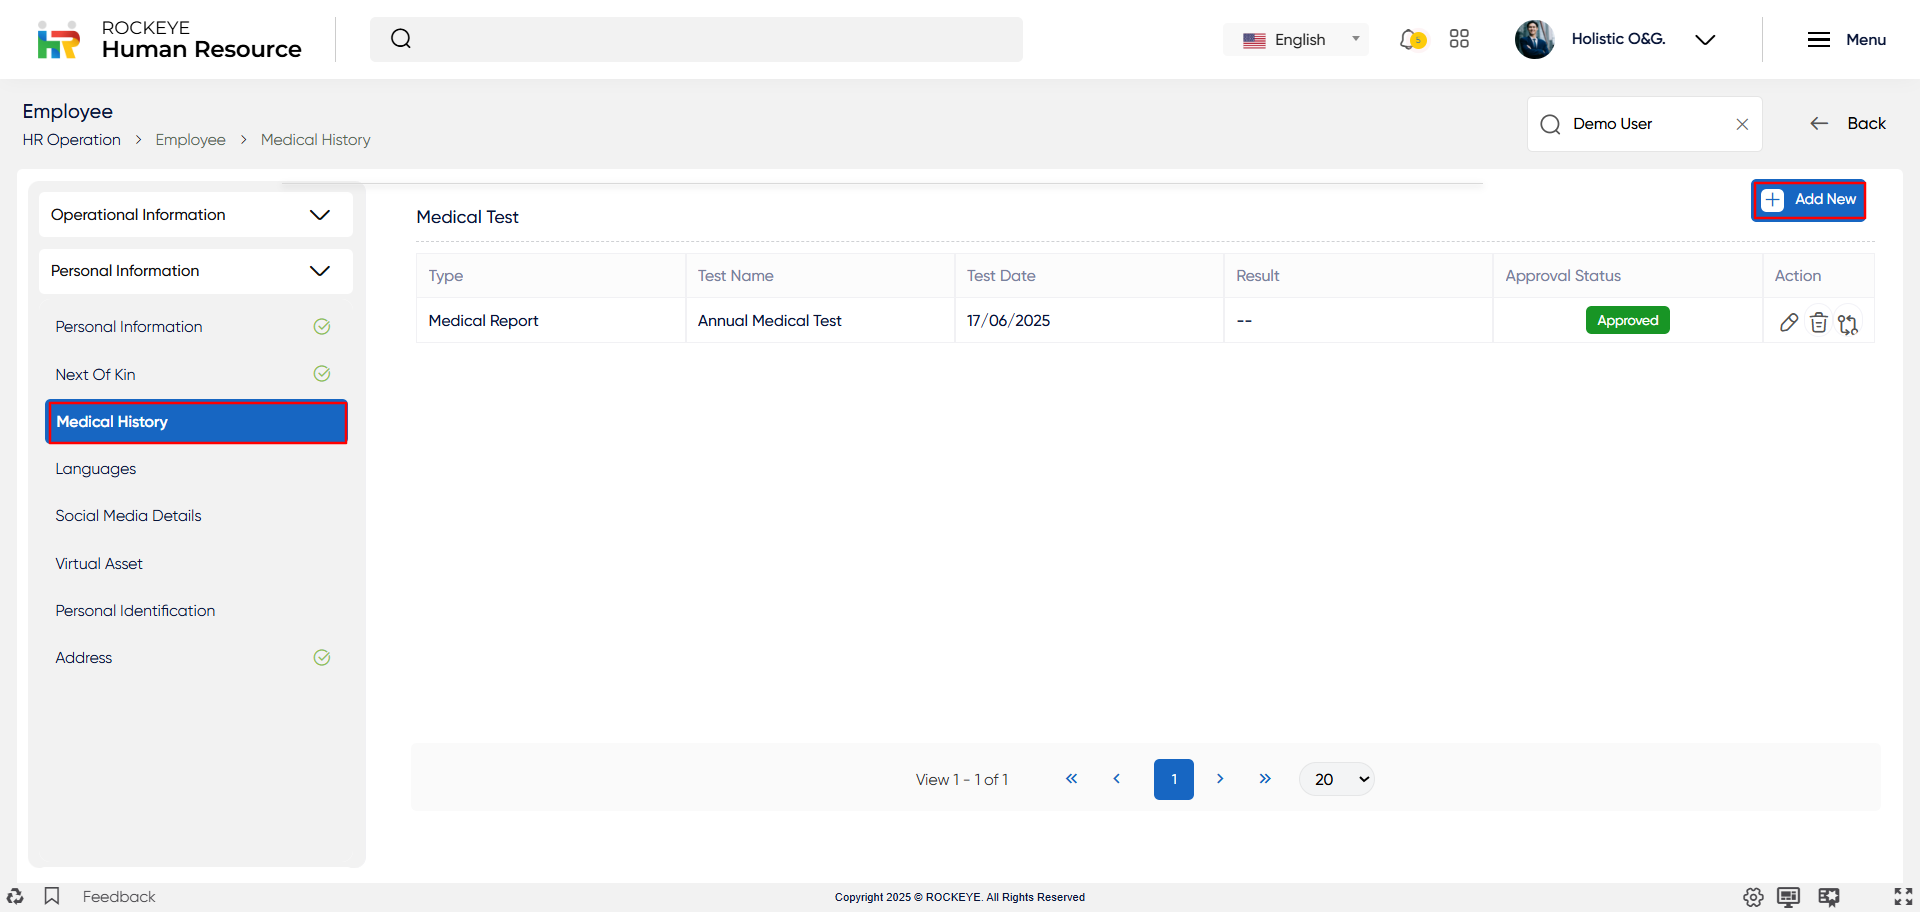Open the workflow history icon for Medical Report
Viewport: 1920px width, 912px height.
click(1848, 324)
